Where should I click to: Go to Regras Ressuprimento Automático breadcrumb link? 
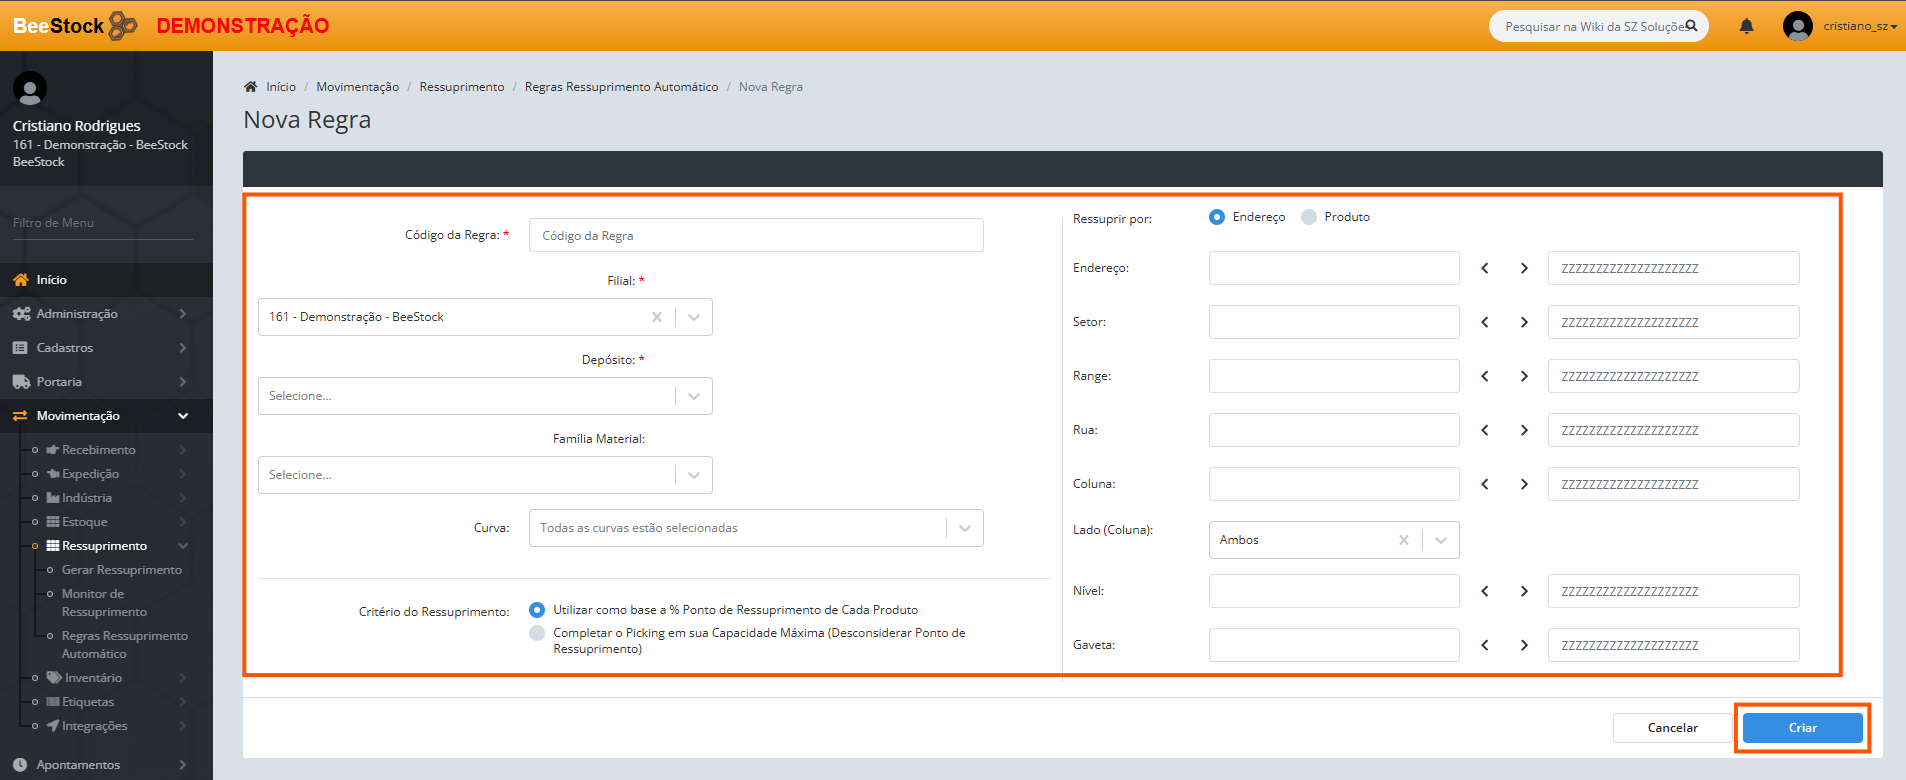click(x=621, y=87)
